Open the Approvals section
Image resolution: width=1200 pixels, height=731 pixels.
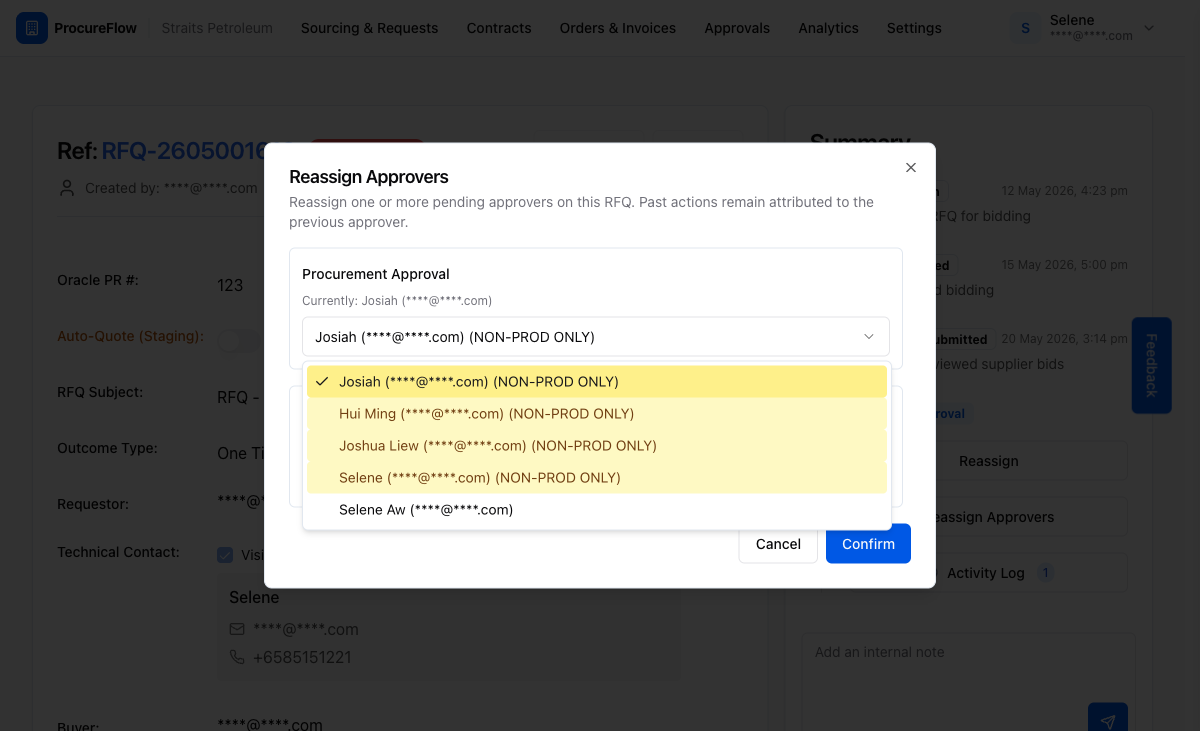pyautogui.click(x=737, y=28)
